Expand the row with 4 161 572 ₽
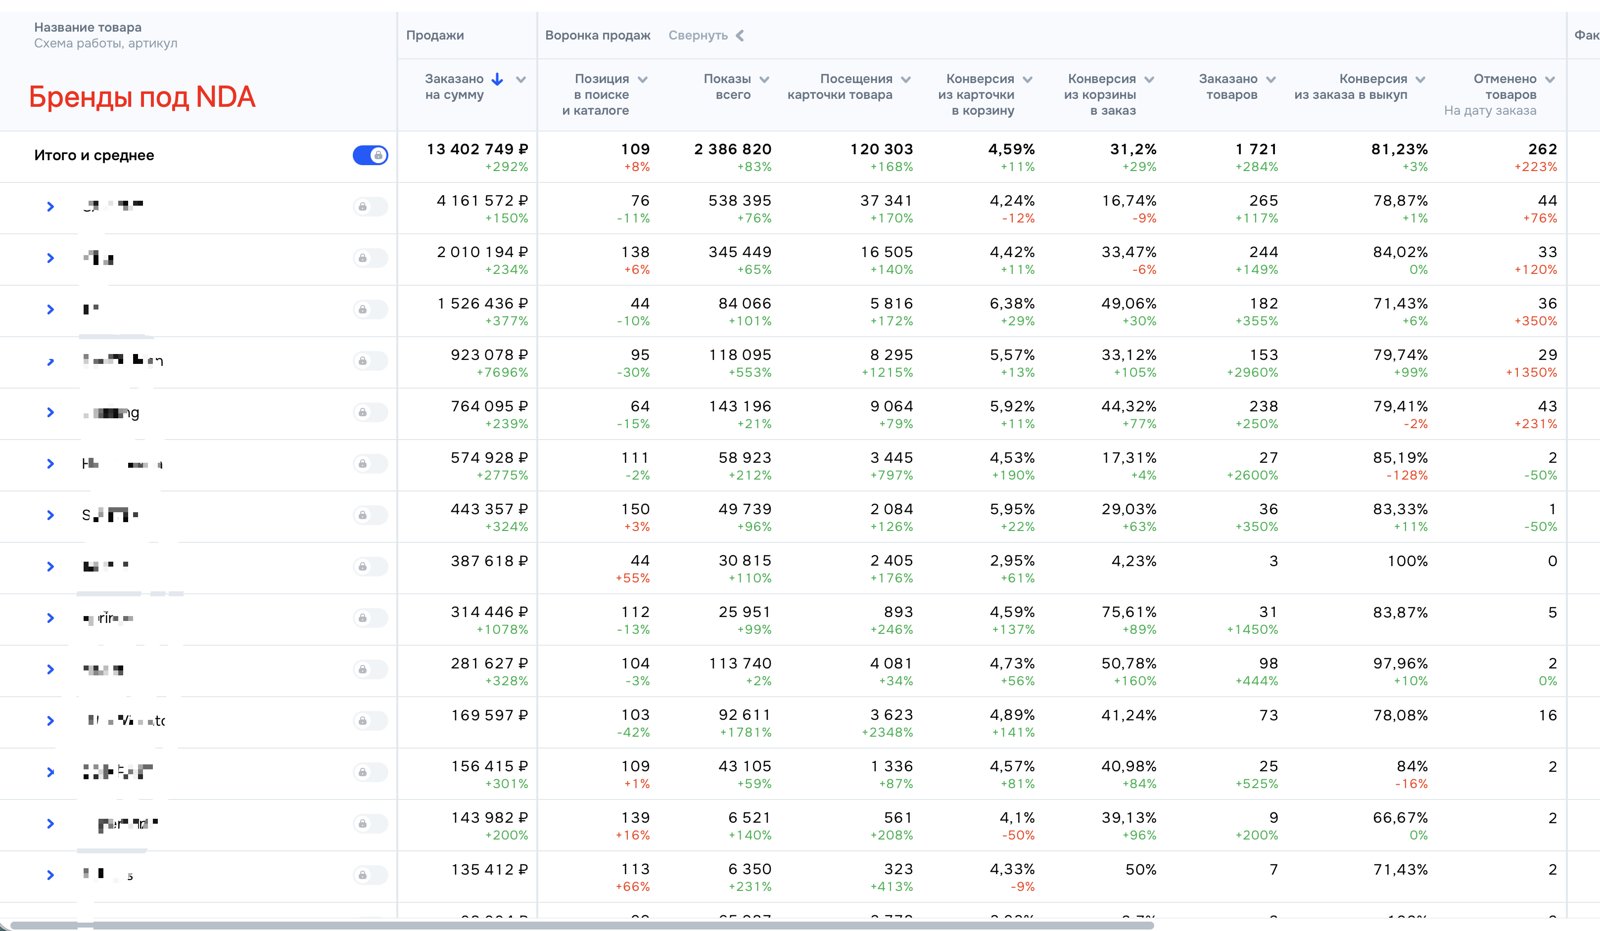The width and height of the screenshot is (1600, 931). (x=50, y=207)
